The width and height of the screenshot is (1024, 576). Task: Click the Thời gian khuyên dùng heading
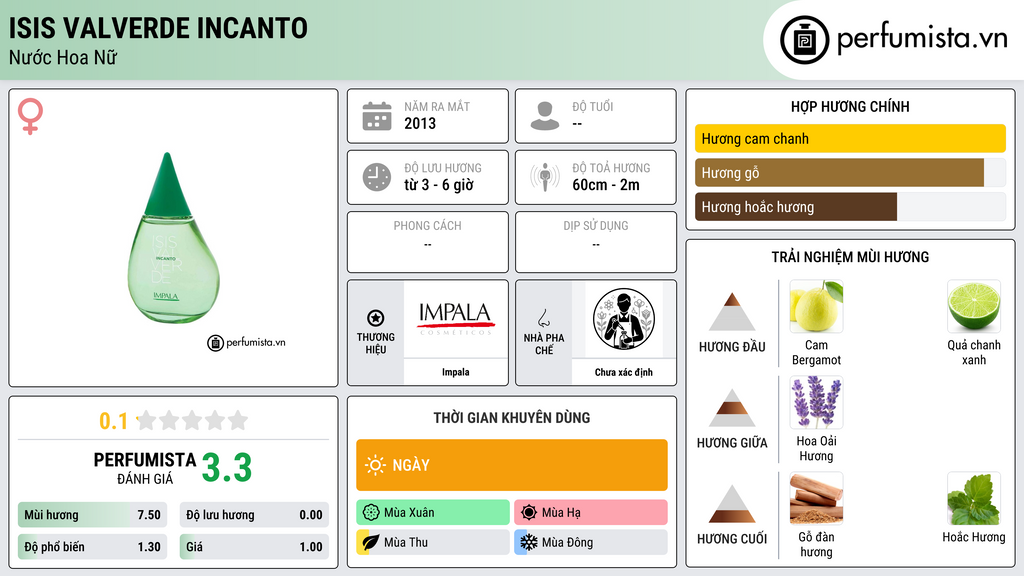click(512, 418)
